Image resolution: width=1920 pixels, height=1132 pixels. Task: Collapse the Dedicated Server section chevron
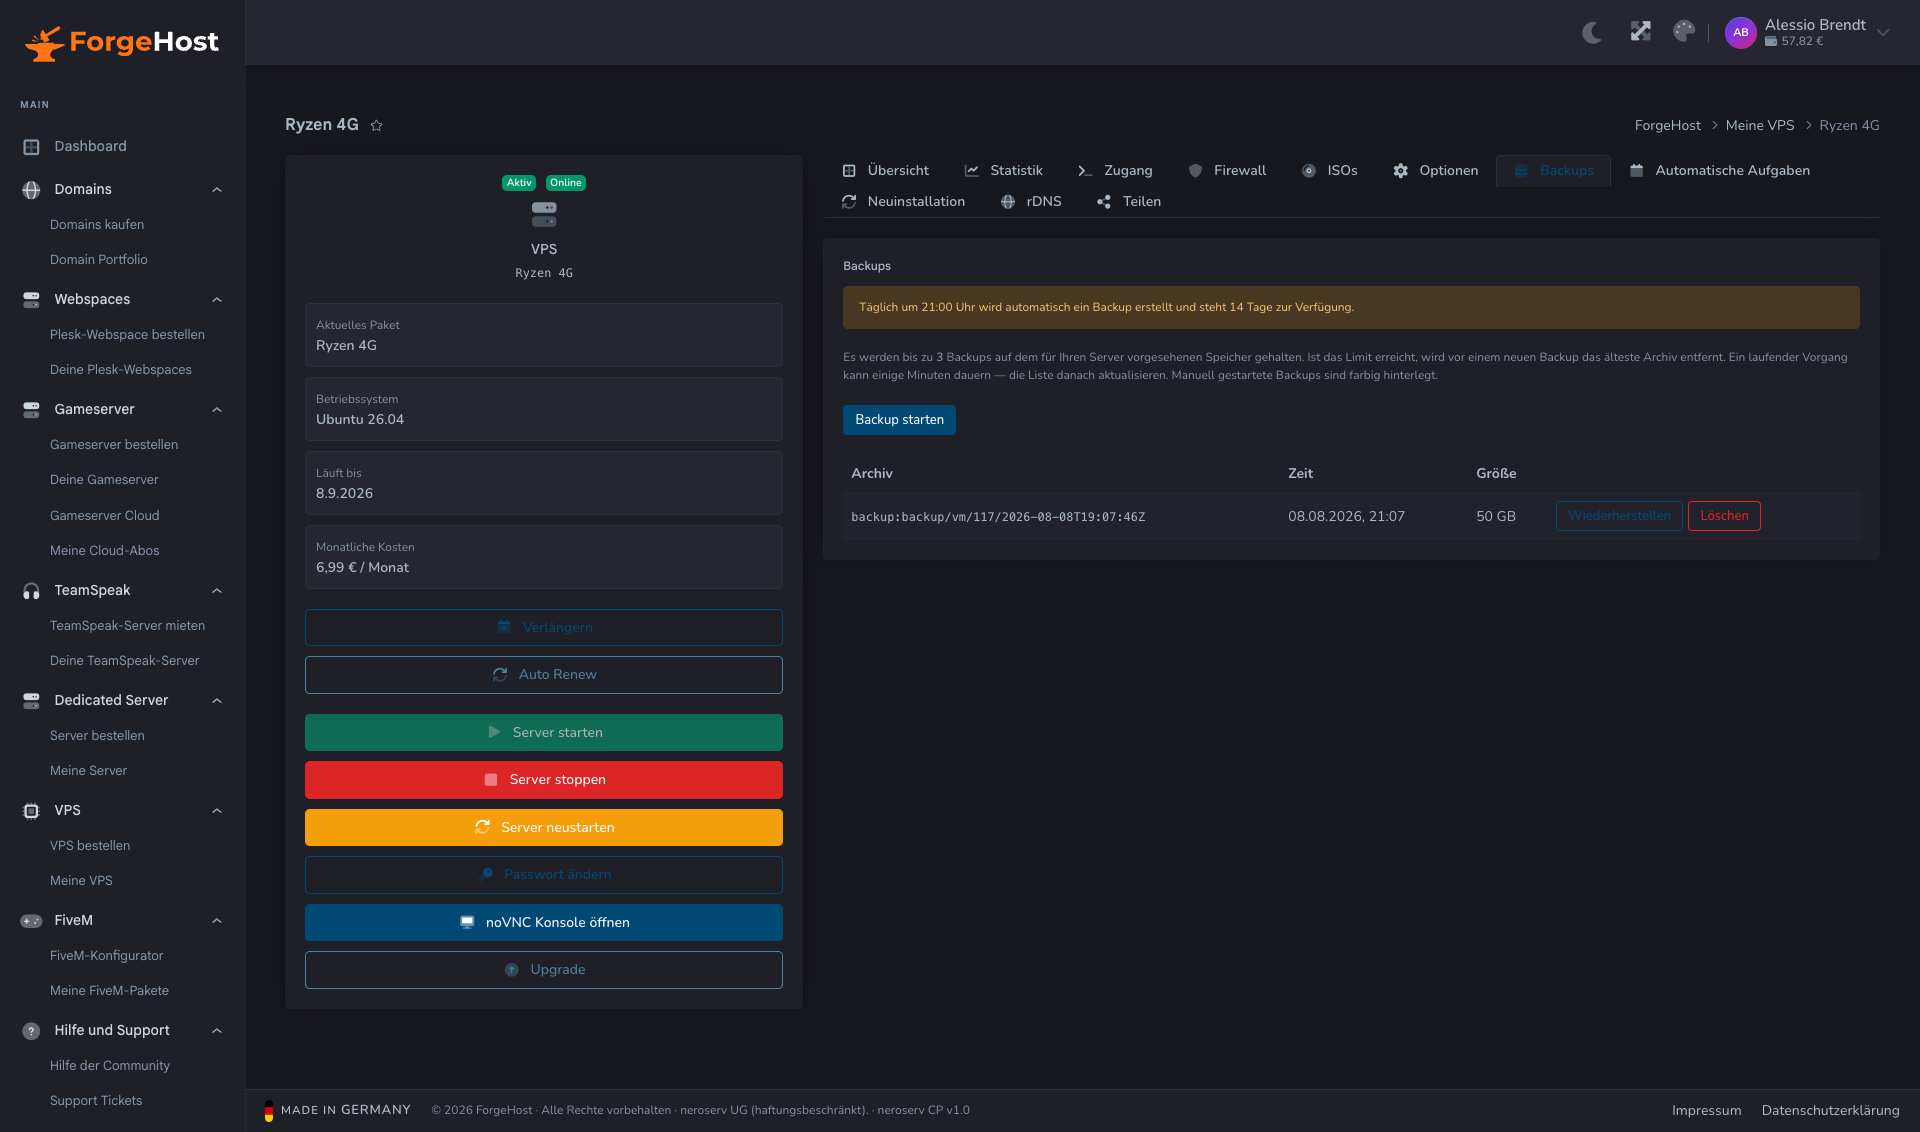[x=217, y=701]
